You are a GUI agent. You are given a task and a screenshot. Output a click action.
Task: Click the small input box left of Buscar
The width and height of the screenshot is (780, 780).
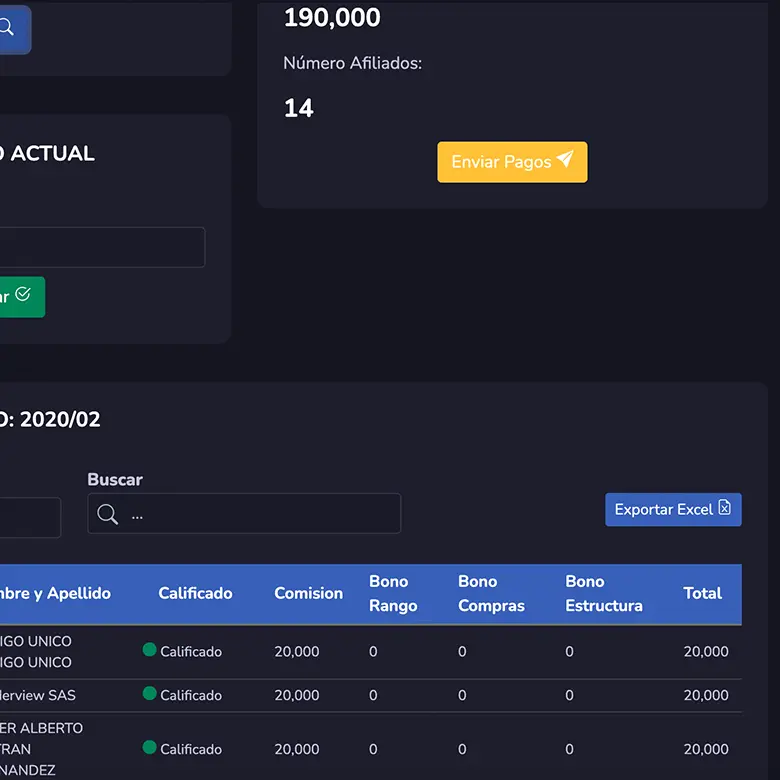(x=28, y=518)
